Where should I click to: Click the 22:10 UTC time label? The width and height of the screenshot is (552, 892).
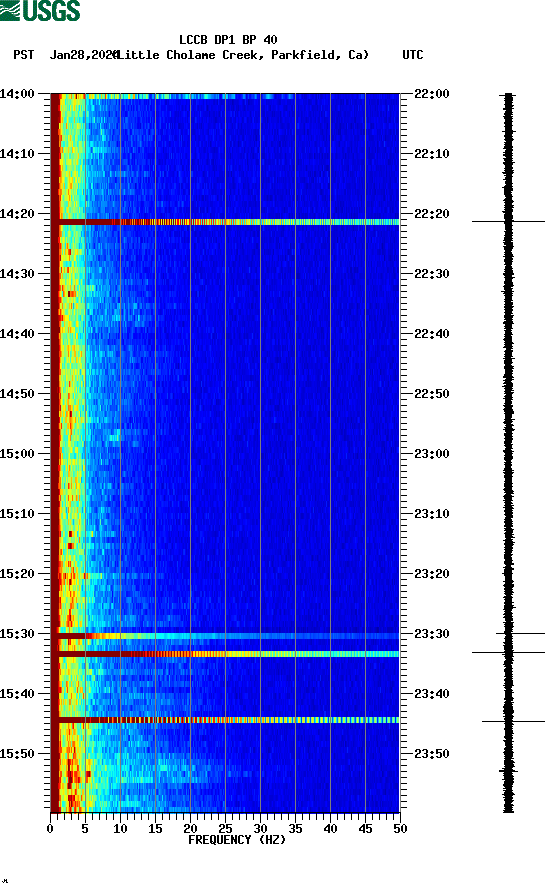[432, 154]
